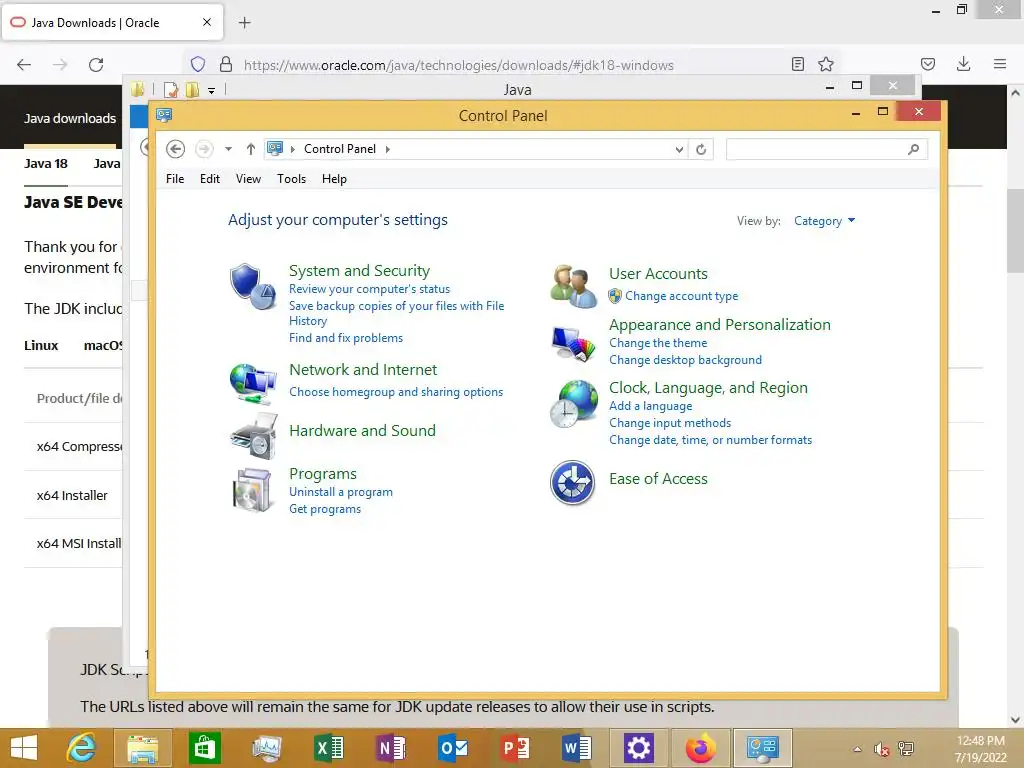Select the Linux tab on Oracle page
The height and width of the screenshot is (768, 1024).
[x=41, y=345]
